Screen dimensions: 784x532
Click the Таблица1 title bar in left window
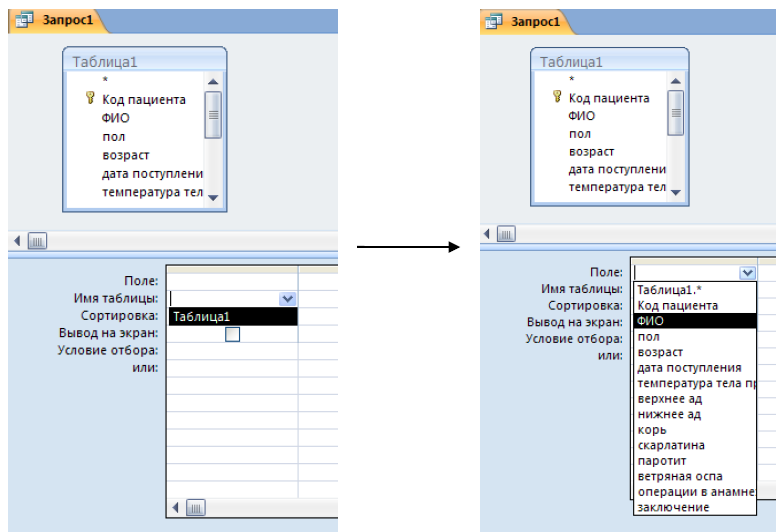tap(144, 60)
